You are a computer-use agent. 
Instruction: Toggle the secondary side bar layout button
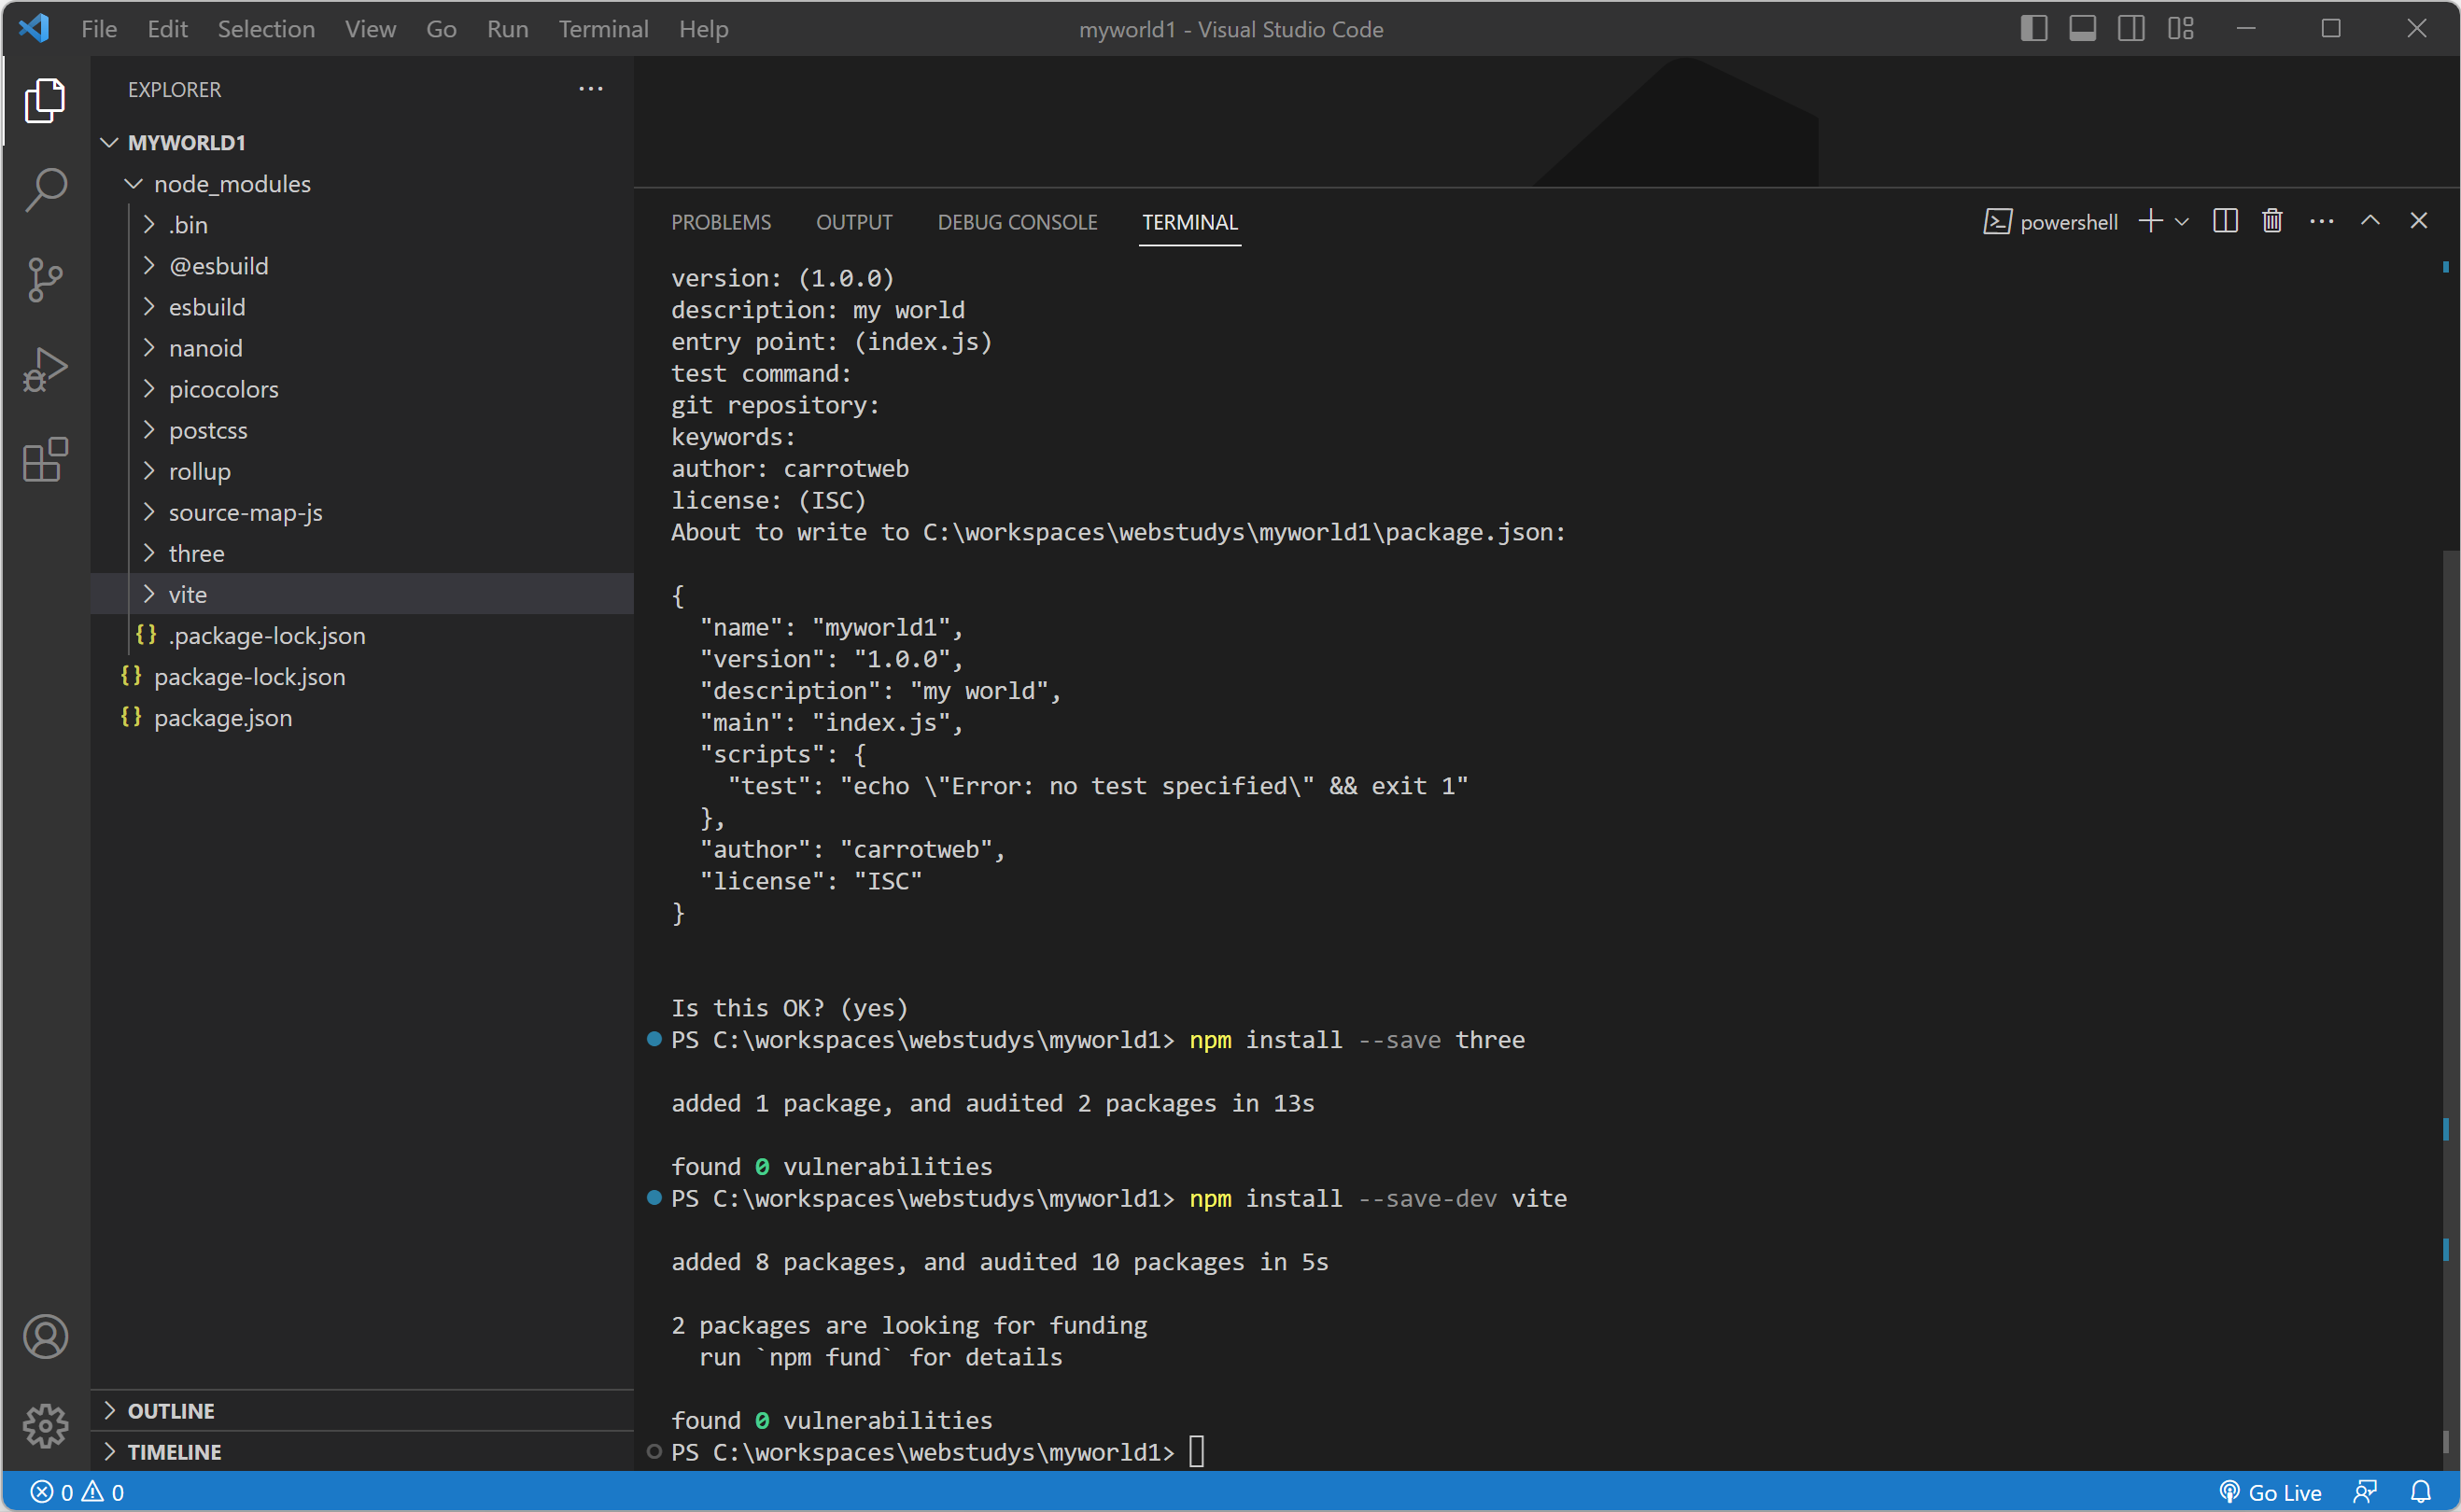coord(2131,29)
